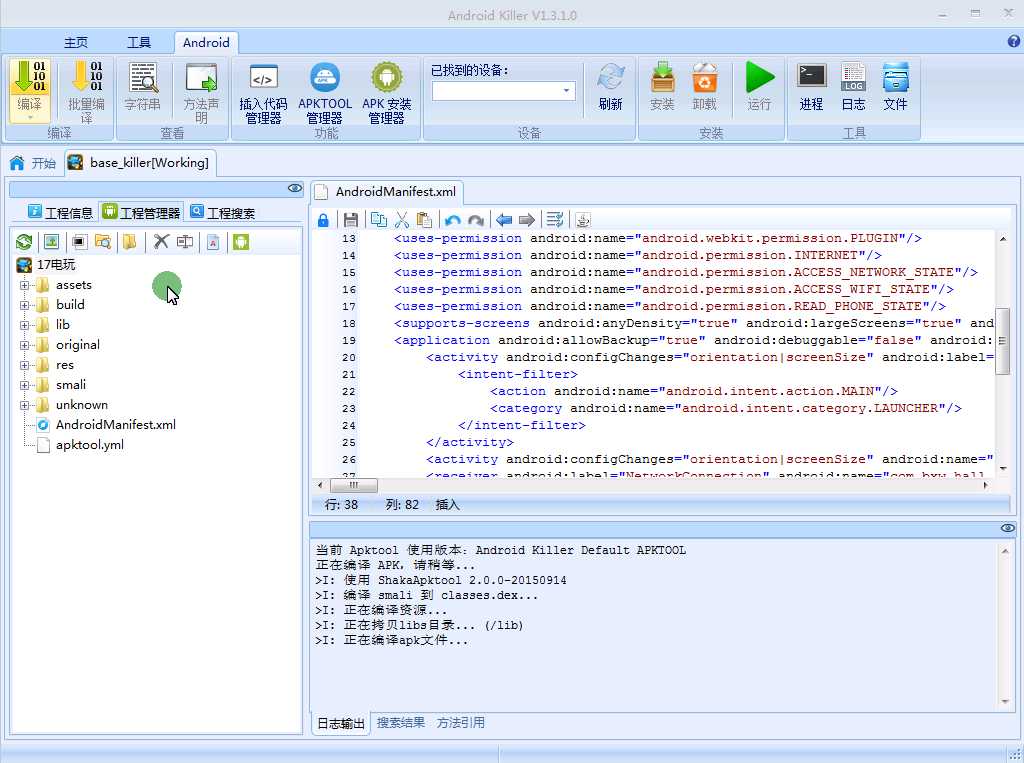Click the paste clipboard icon
The height and width of the screenshot is (763, 1024).
424,220
